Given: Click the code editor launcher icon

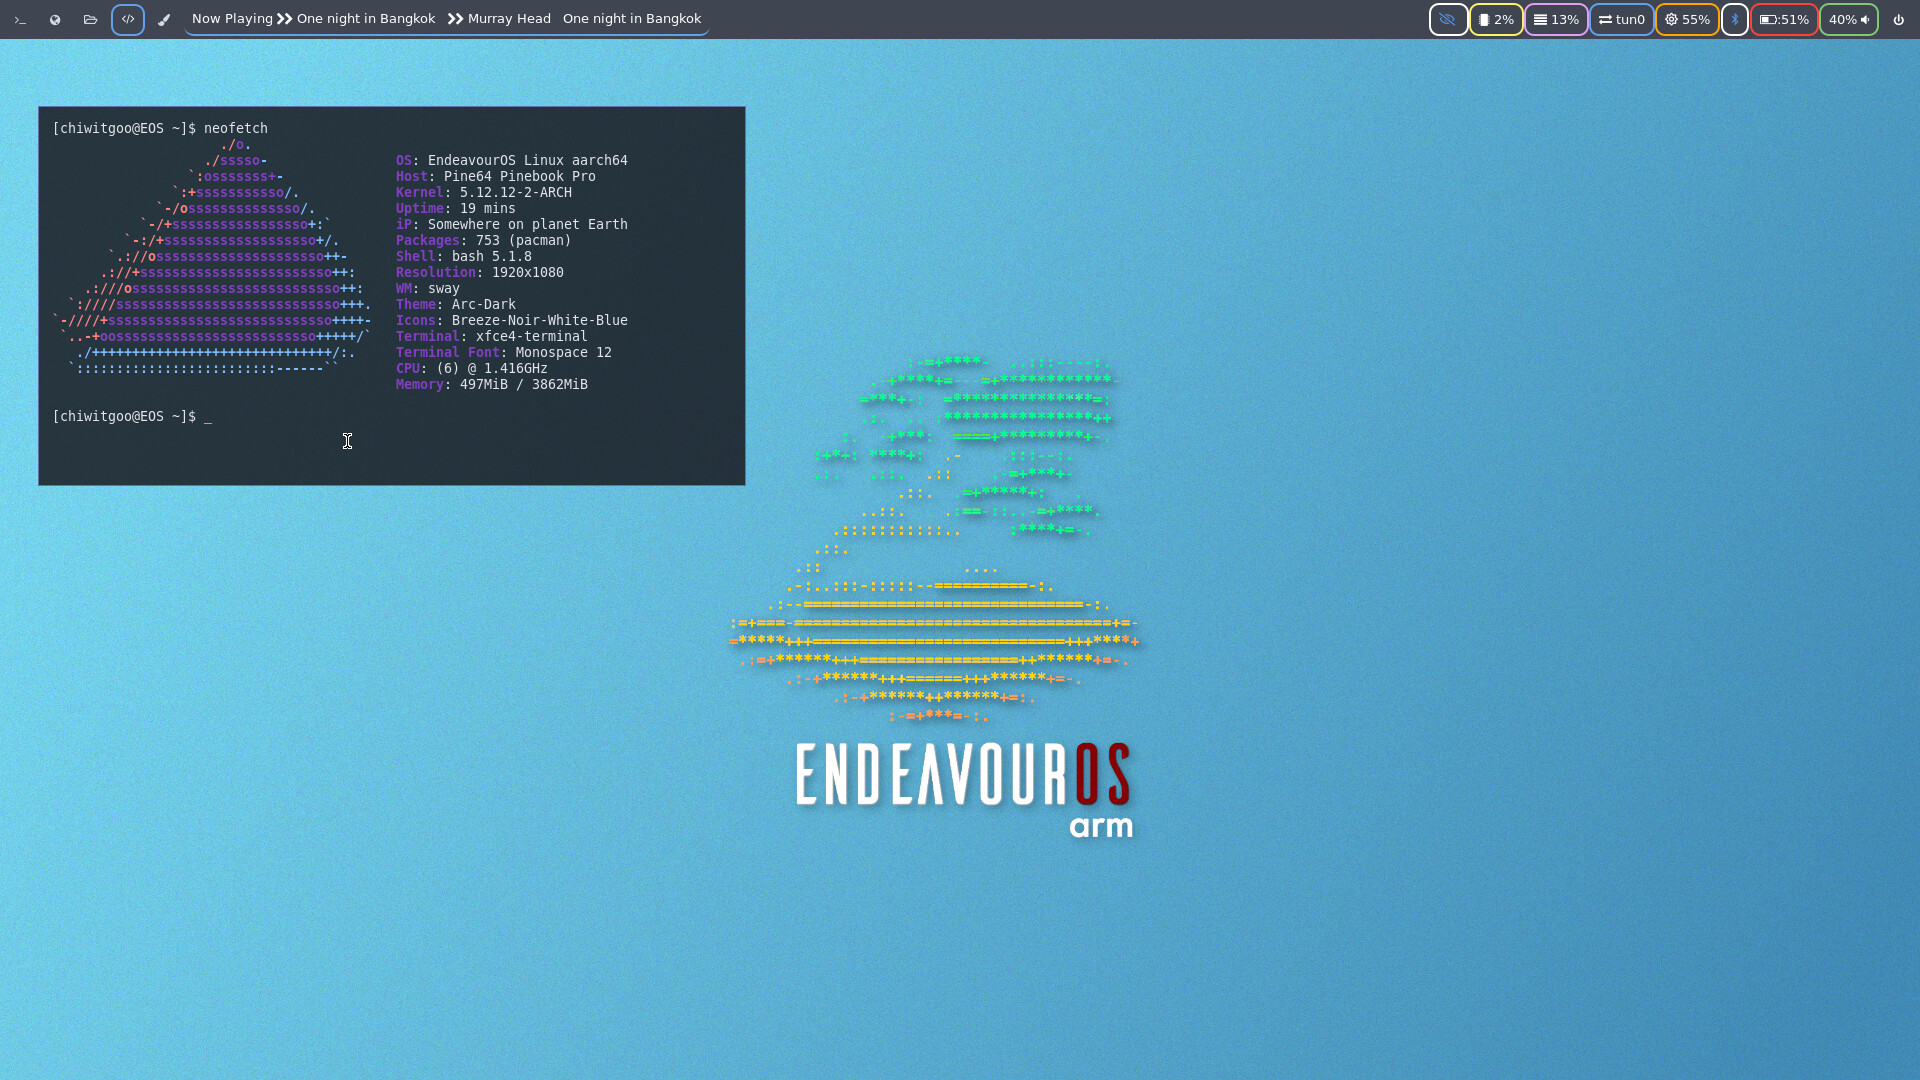Looking at the screenshot, I should [128, 20].
